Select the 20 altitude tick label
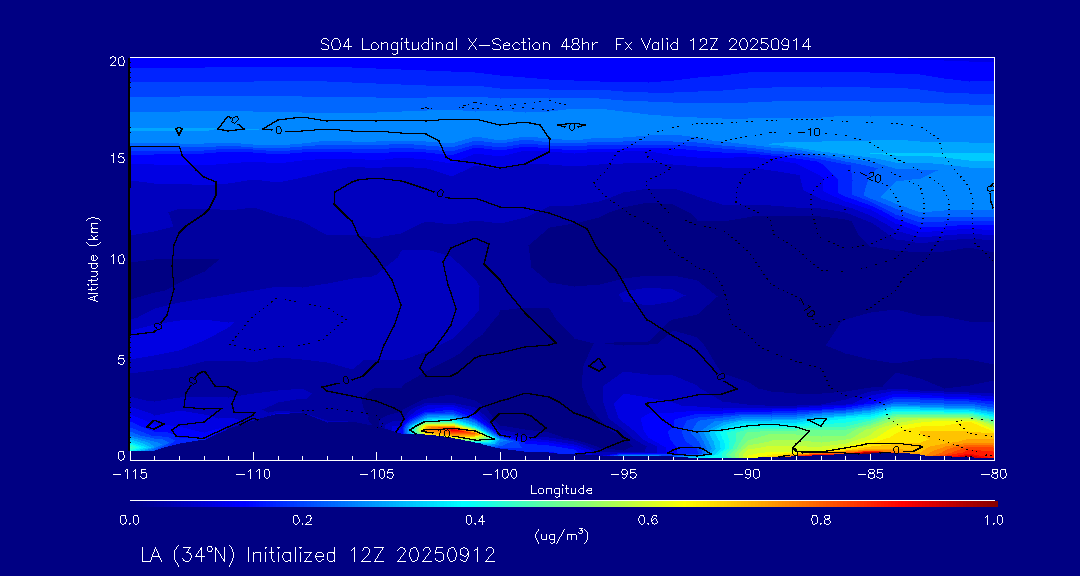Screen dimensions: 1080x576 click(x=115, y=61)
